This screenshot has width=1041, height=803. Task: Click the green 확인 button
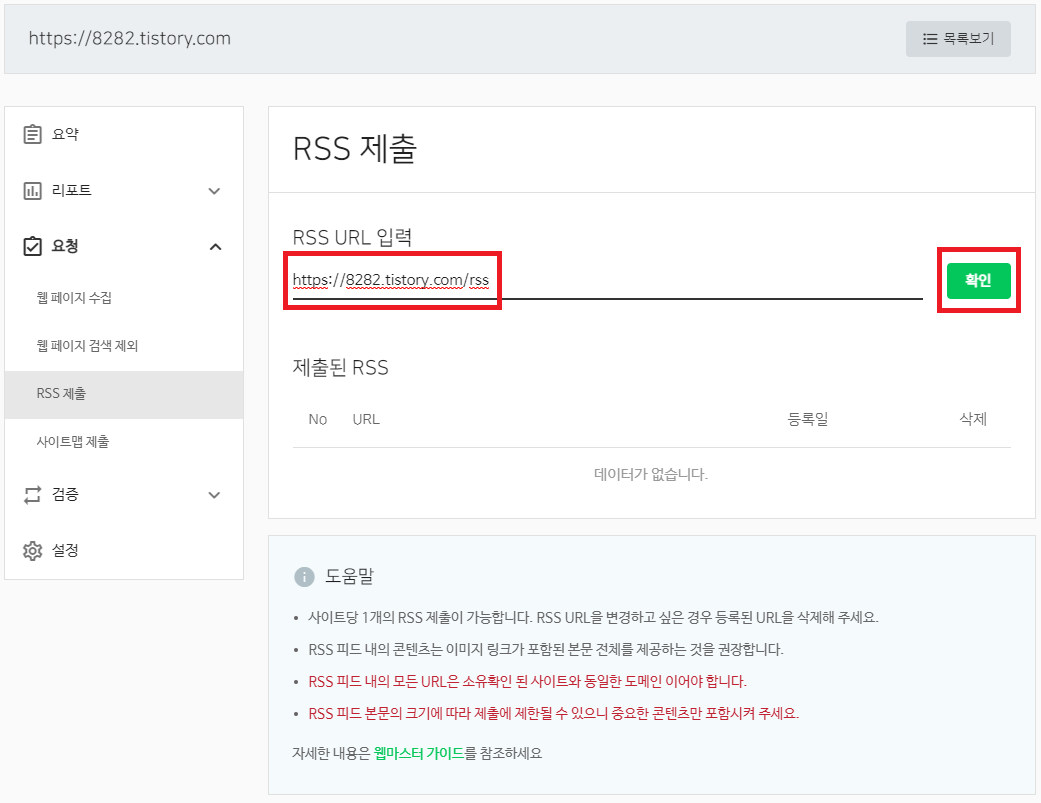pyautogui.click(x=978, y=281)
